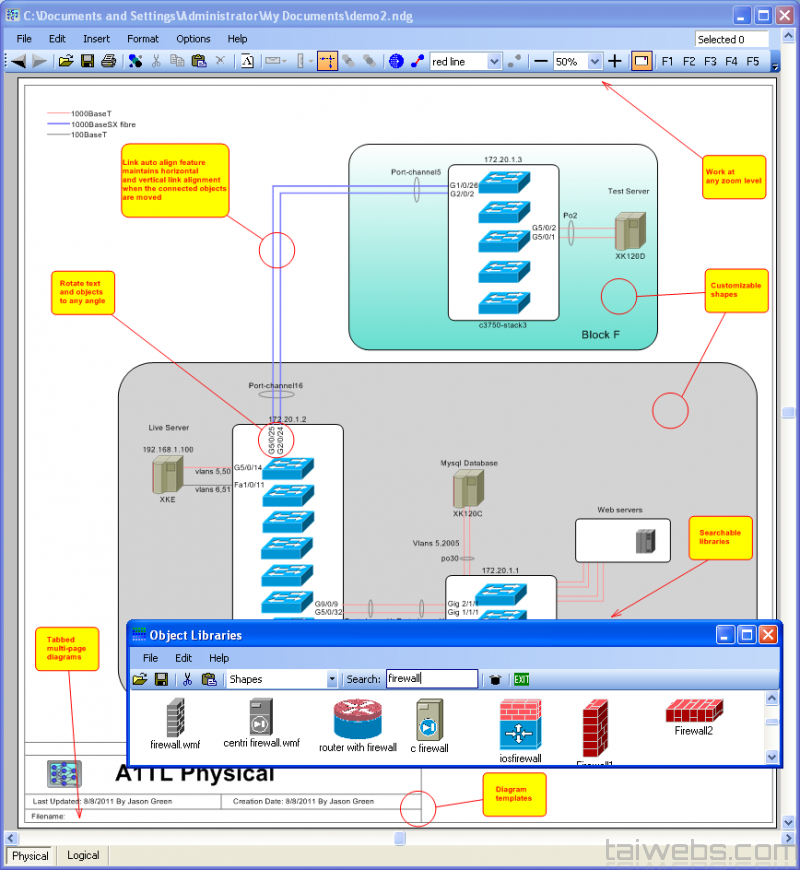
Task: Click the Save diagram icon in main toolbar
Action: click(87, 61)
